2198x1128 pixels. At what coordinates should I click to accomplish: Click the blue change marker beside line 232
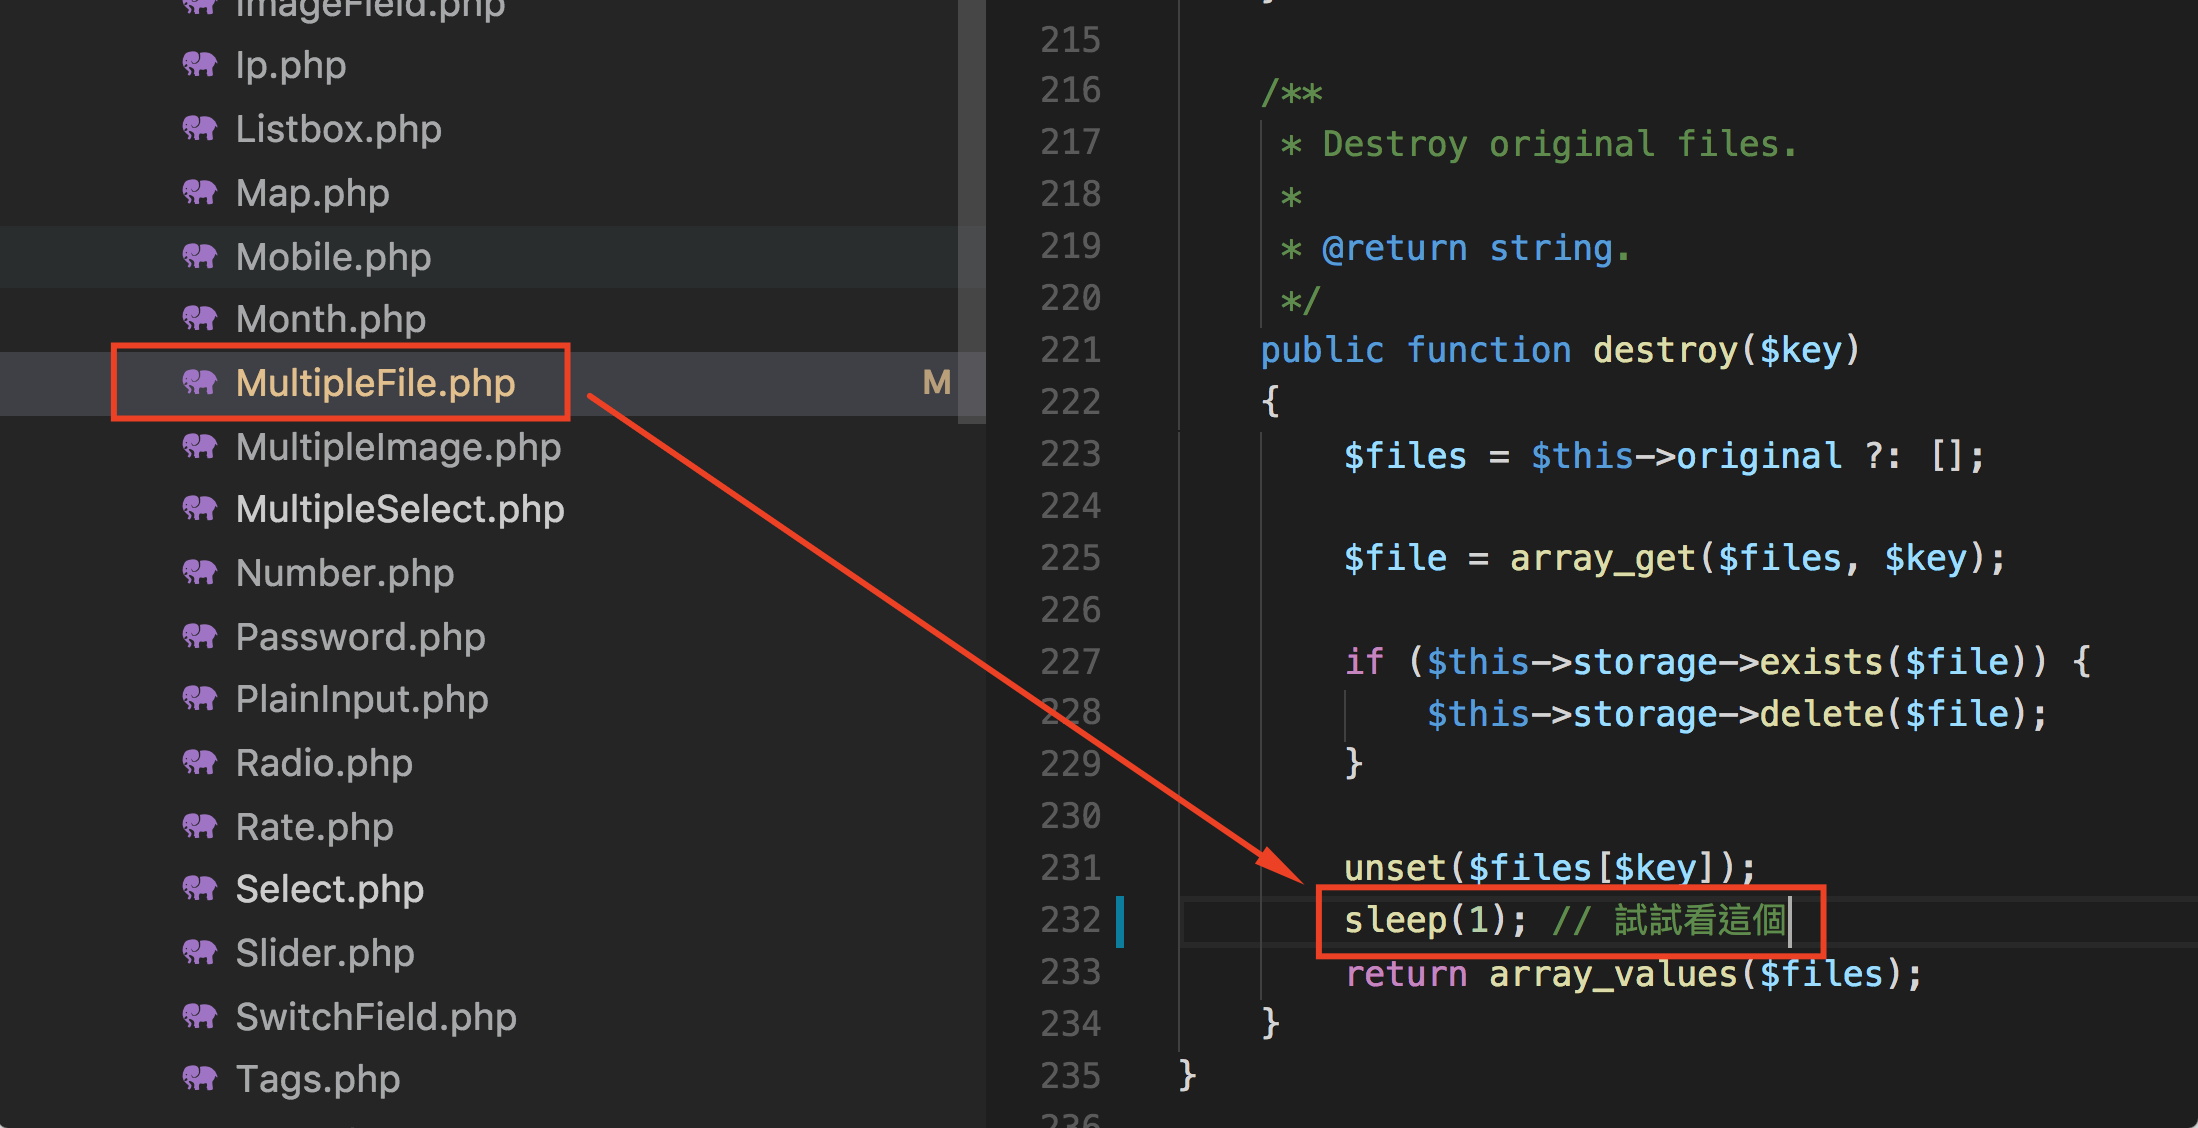pos(1121,919)
